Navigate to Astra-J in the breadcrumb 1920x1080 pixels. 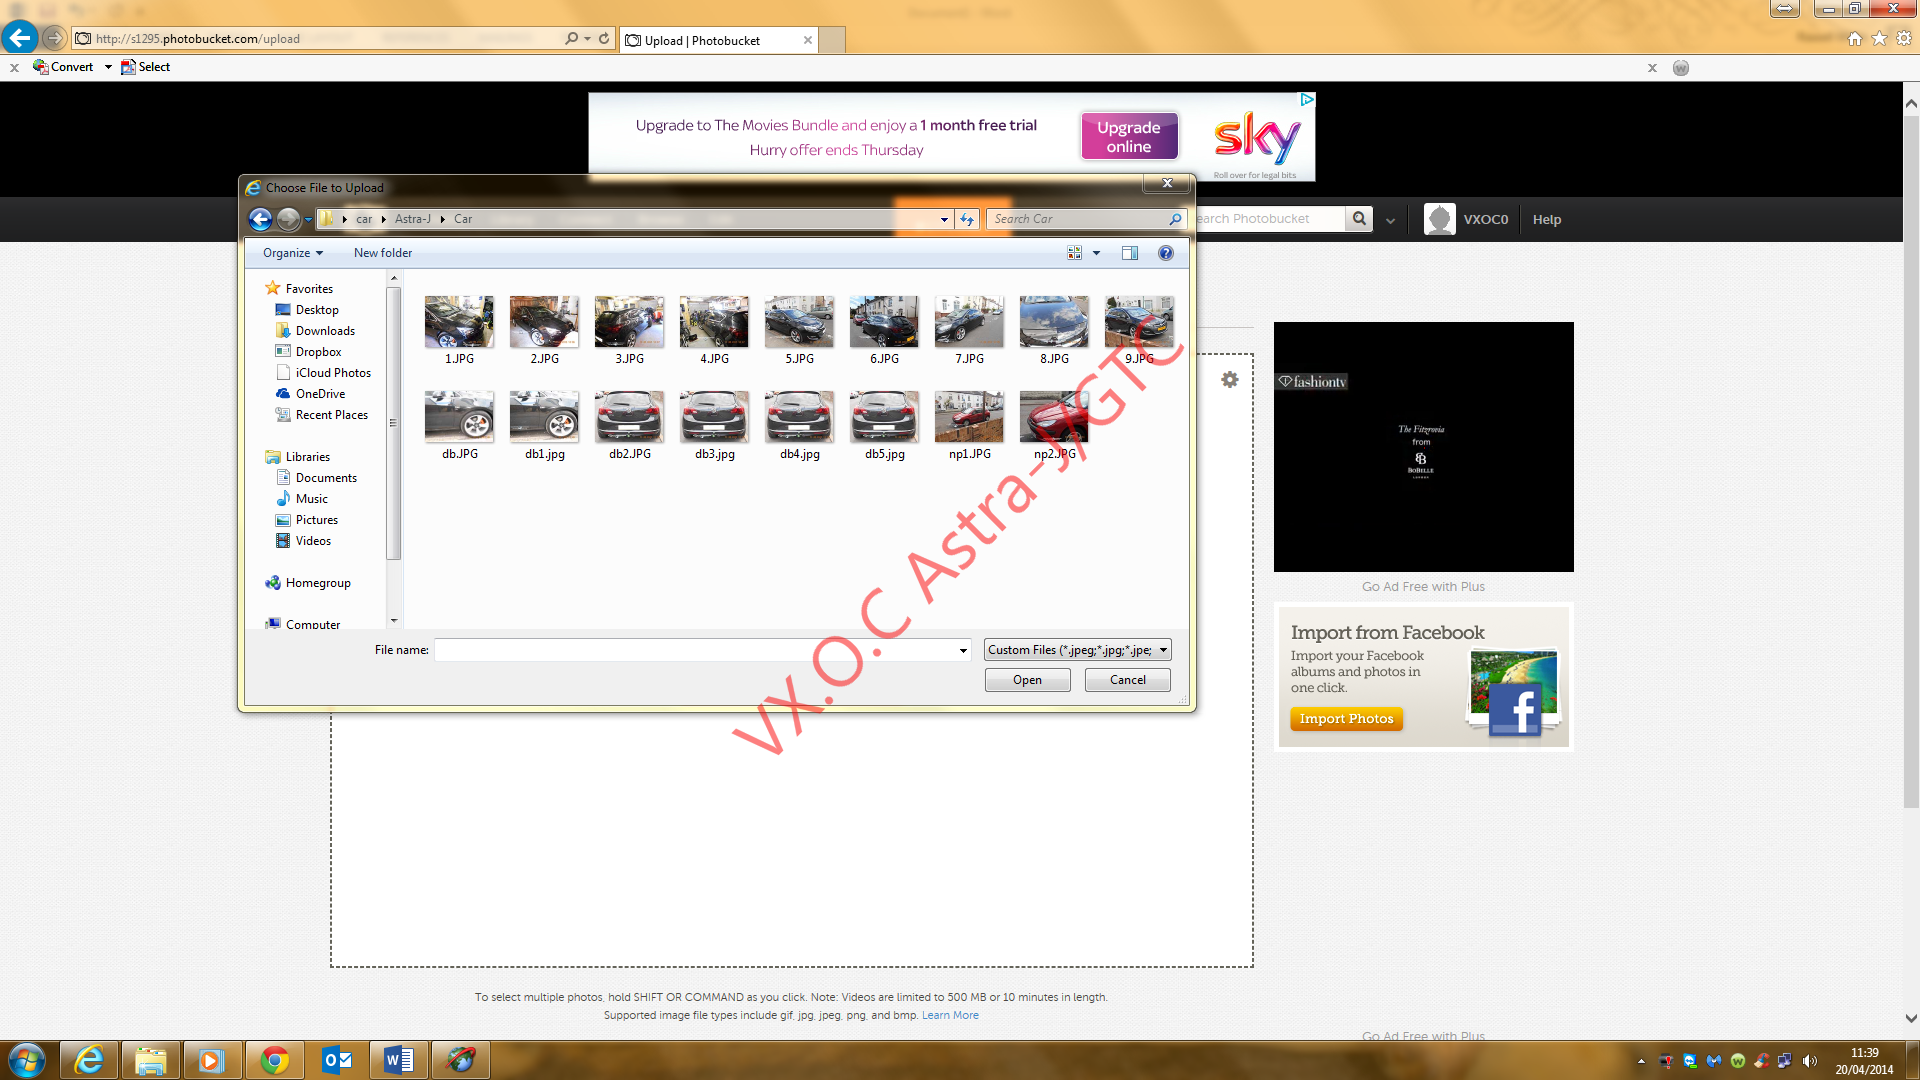pyautogui.click(x=413, y=219)
